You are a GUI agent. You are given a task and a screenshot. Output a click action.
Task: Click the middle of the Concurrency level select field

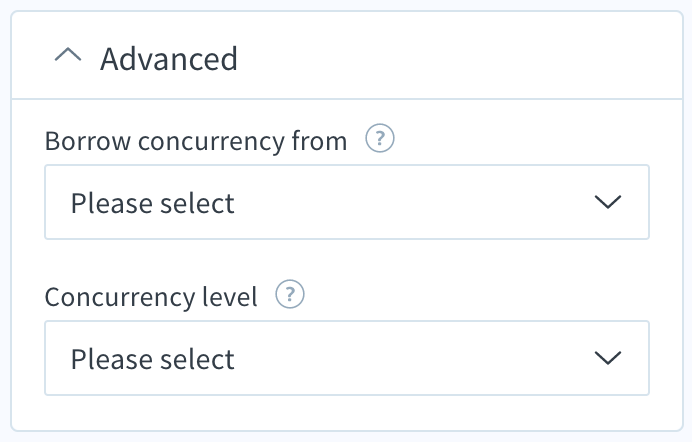[x=347, y=358]
